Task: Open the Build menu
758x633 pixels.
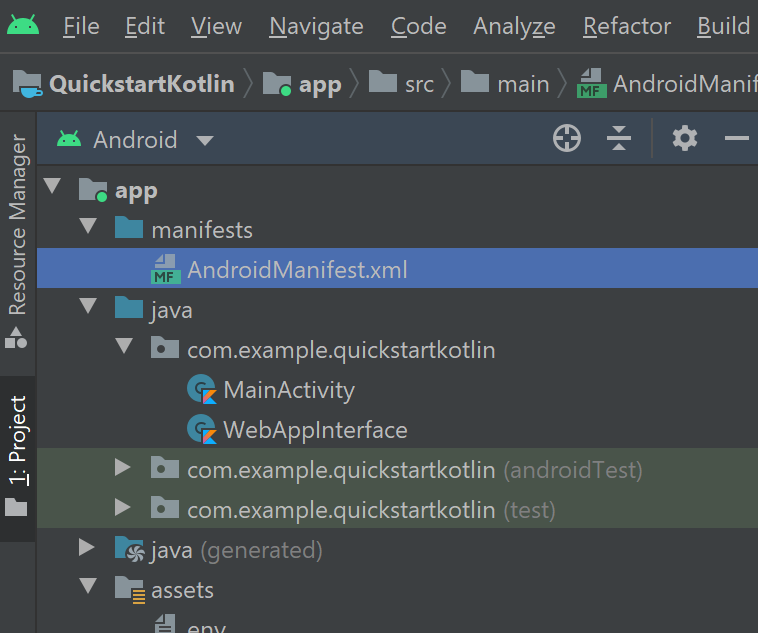Action: 723,26
